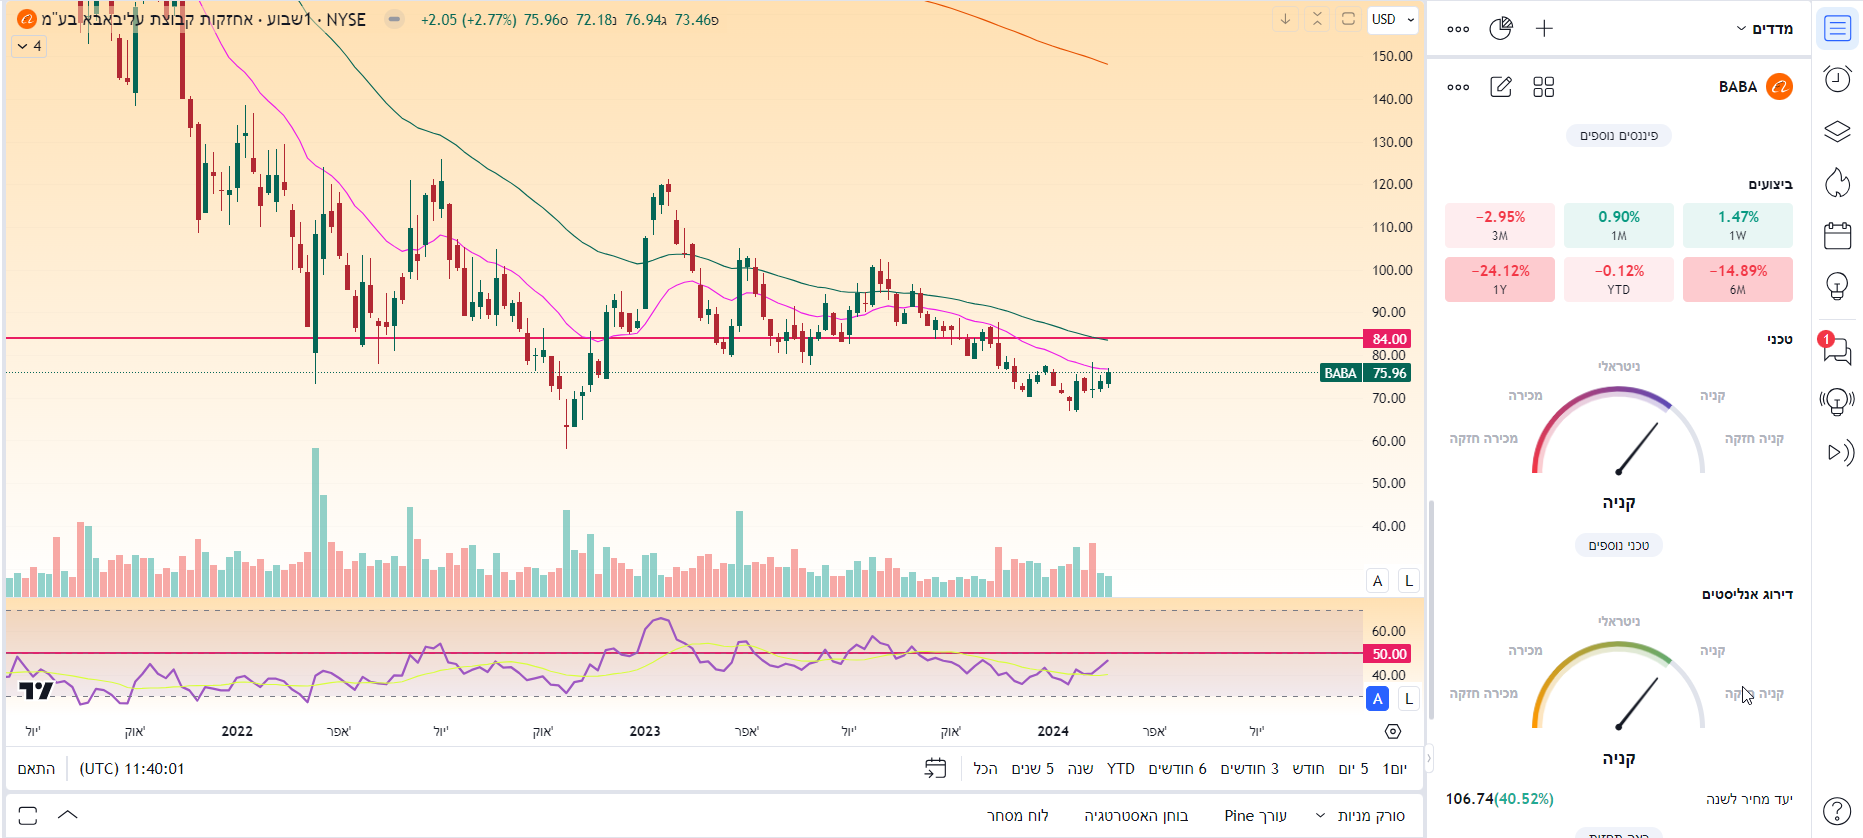Toggle auto scale A on RSI pane

1378,699
